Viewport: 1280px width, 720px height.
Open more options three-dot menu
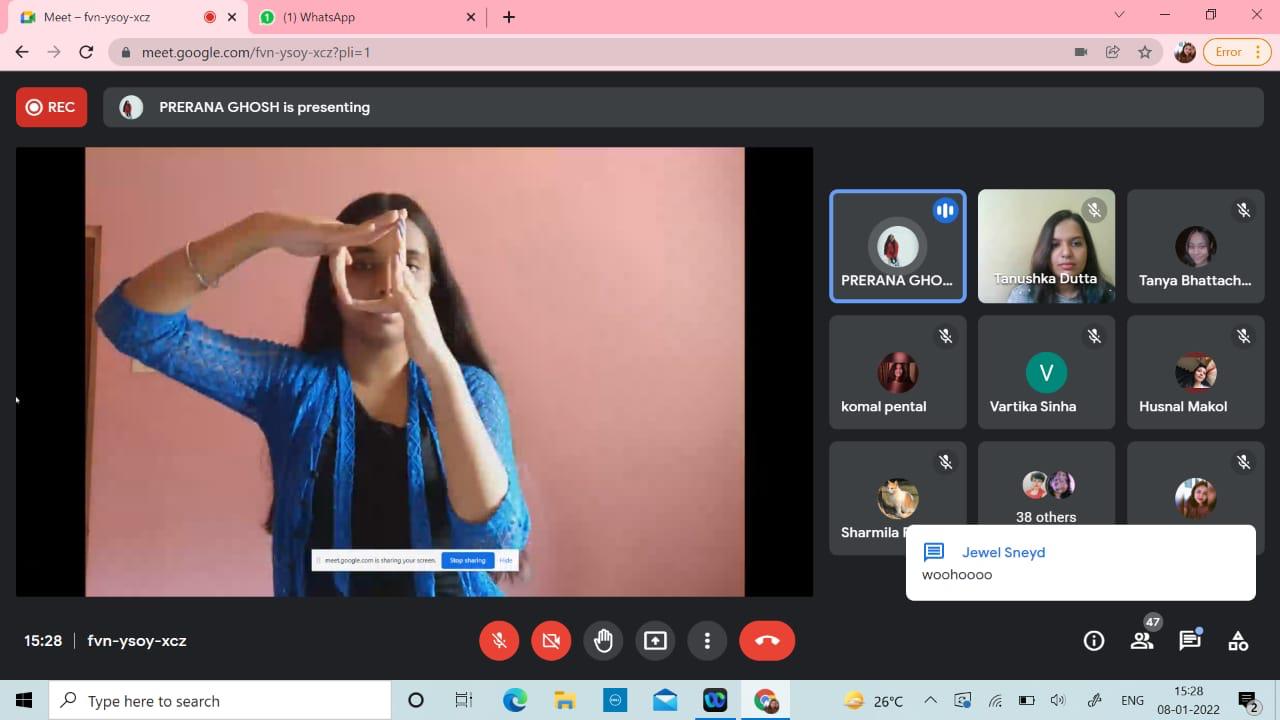(x=707, y=641)
